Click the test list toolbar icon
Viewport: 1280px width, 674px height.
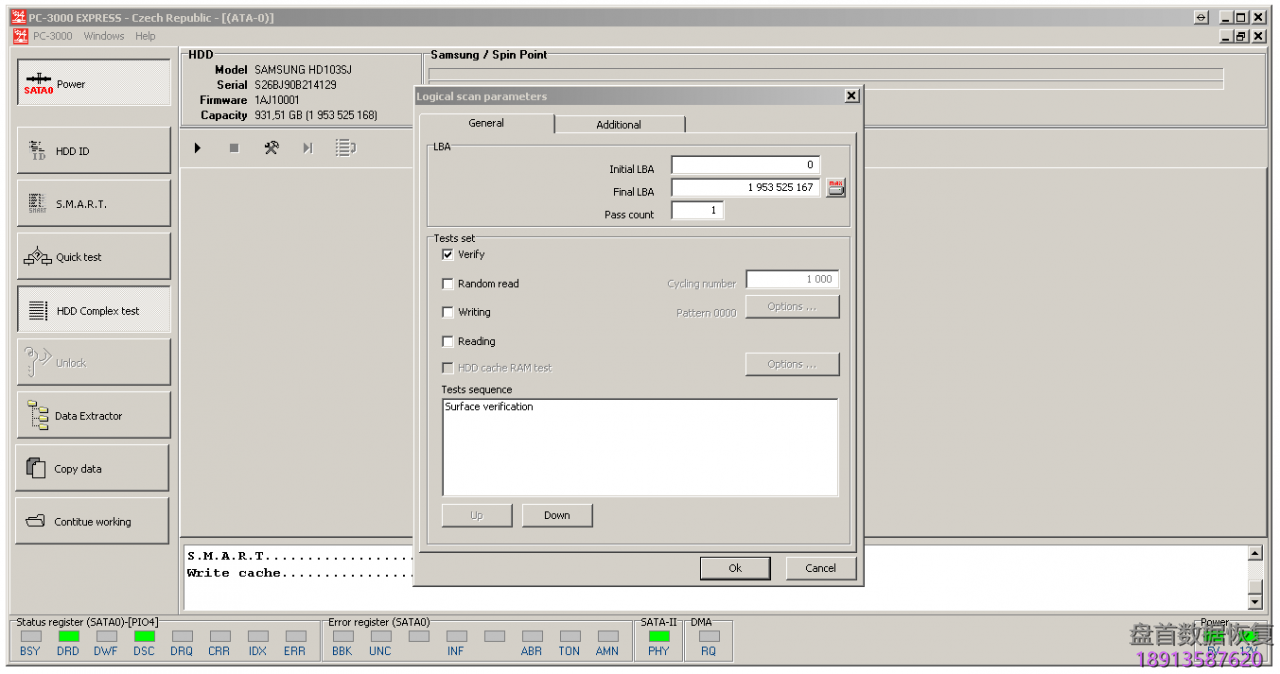pos(345,148)
